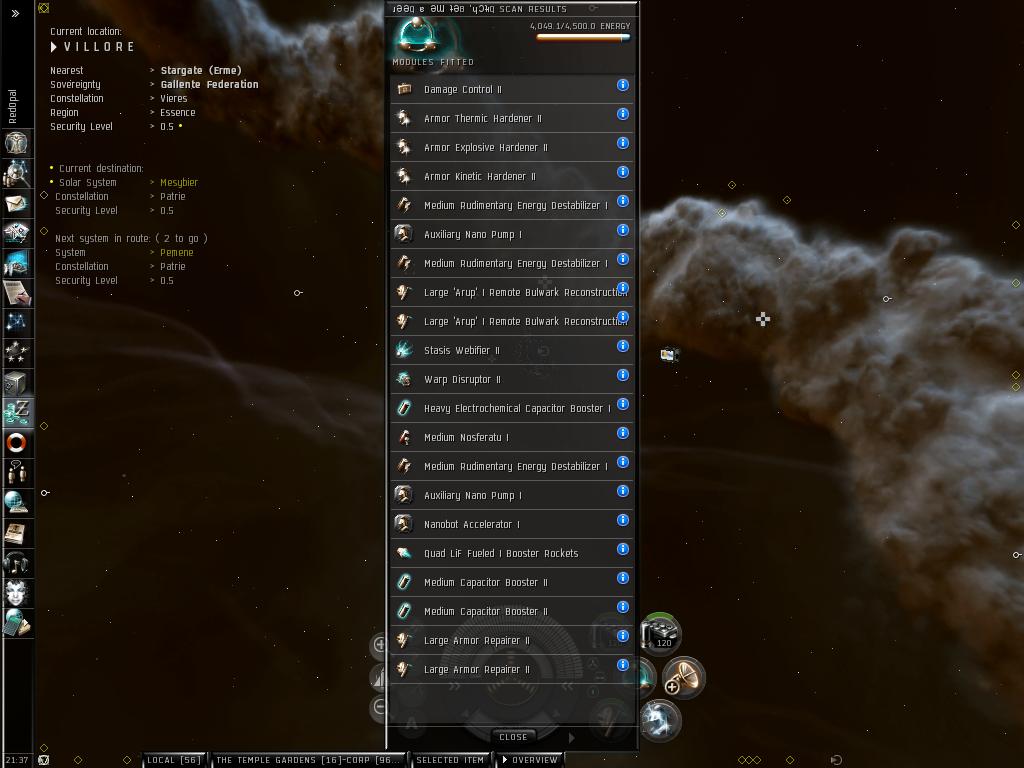Open the wallet coins icon
1024x768 pixels.
coord(16,412)
